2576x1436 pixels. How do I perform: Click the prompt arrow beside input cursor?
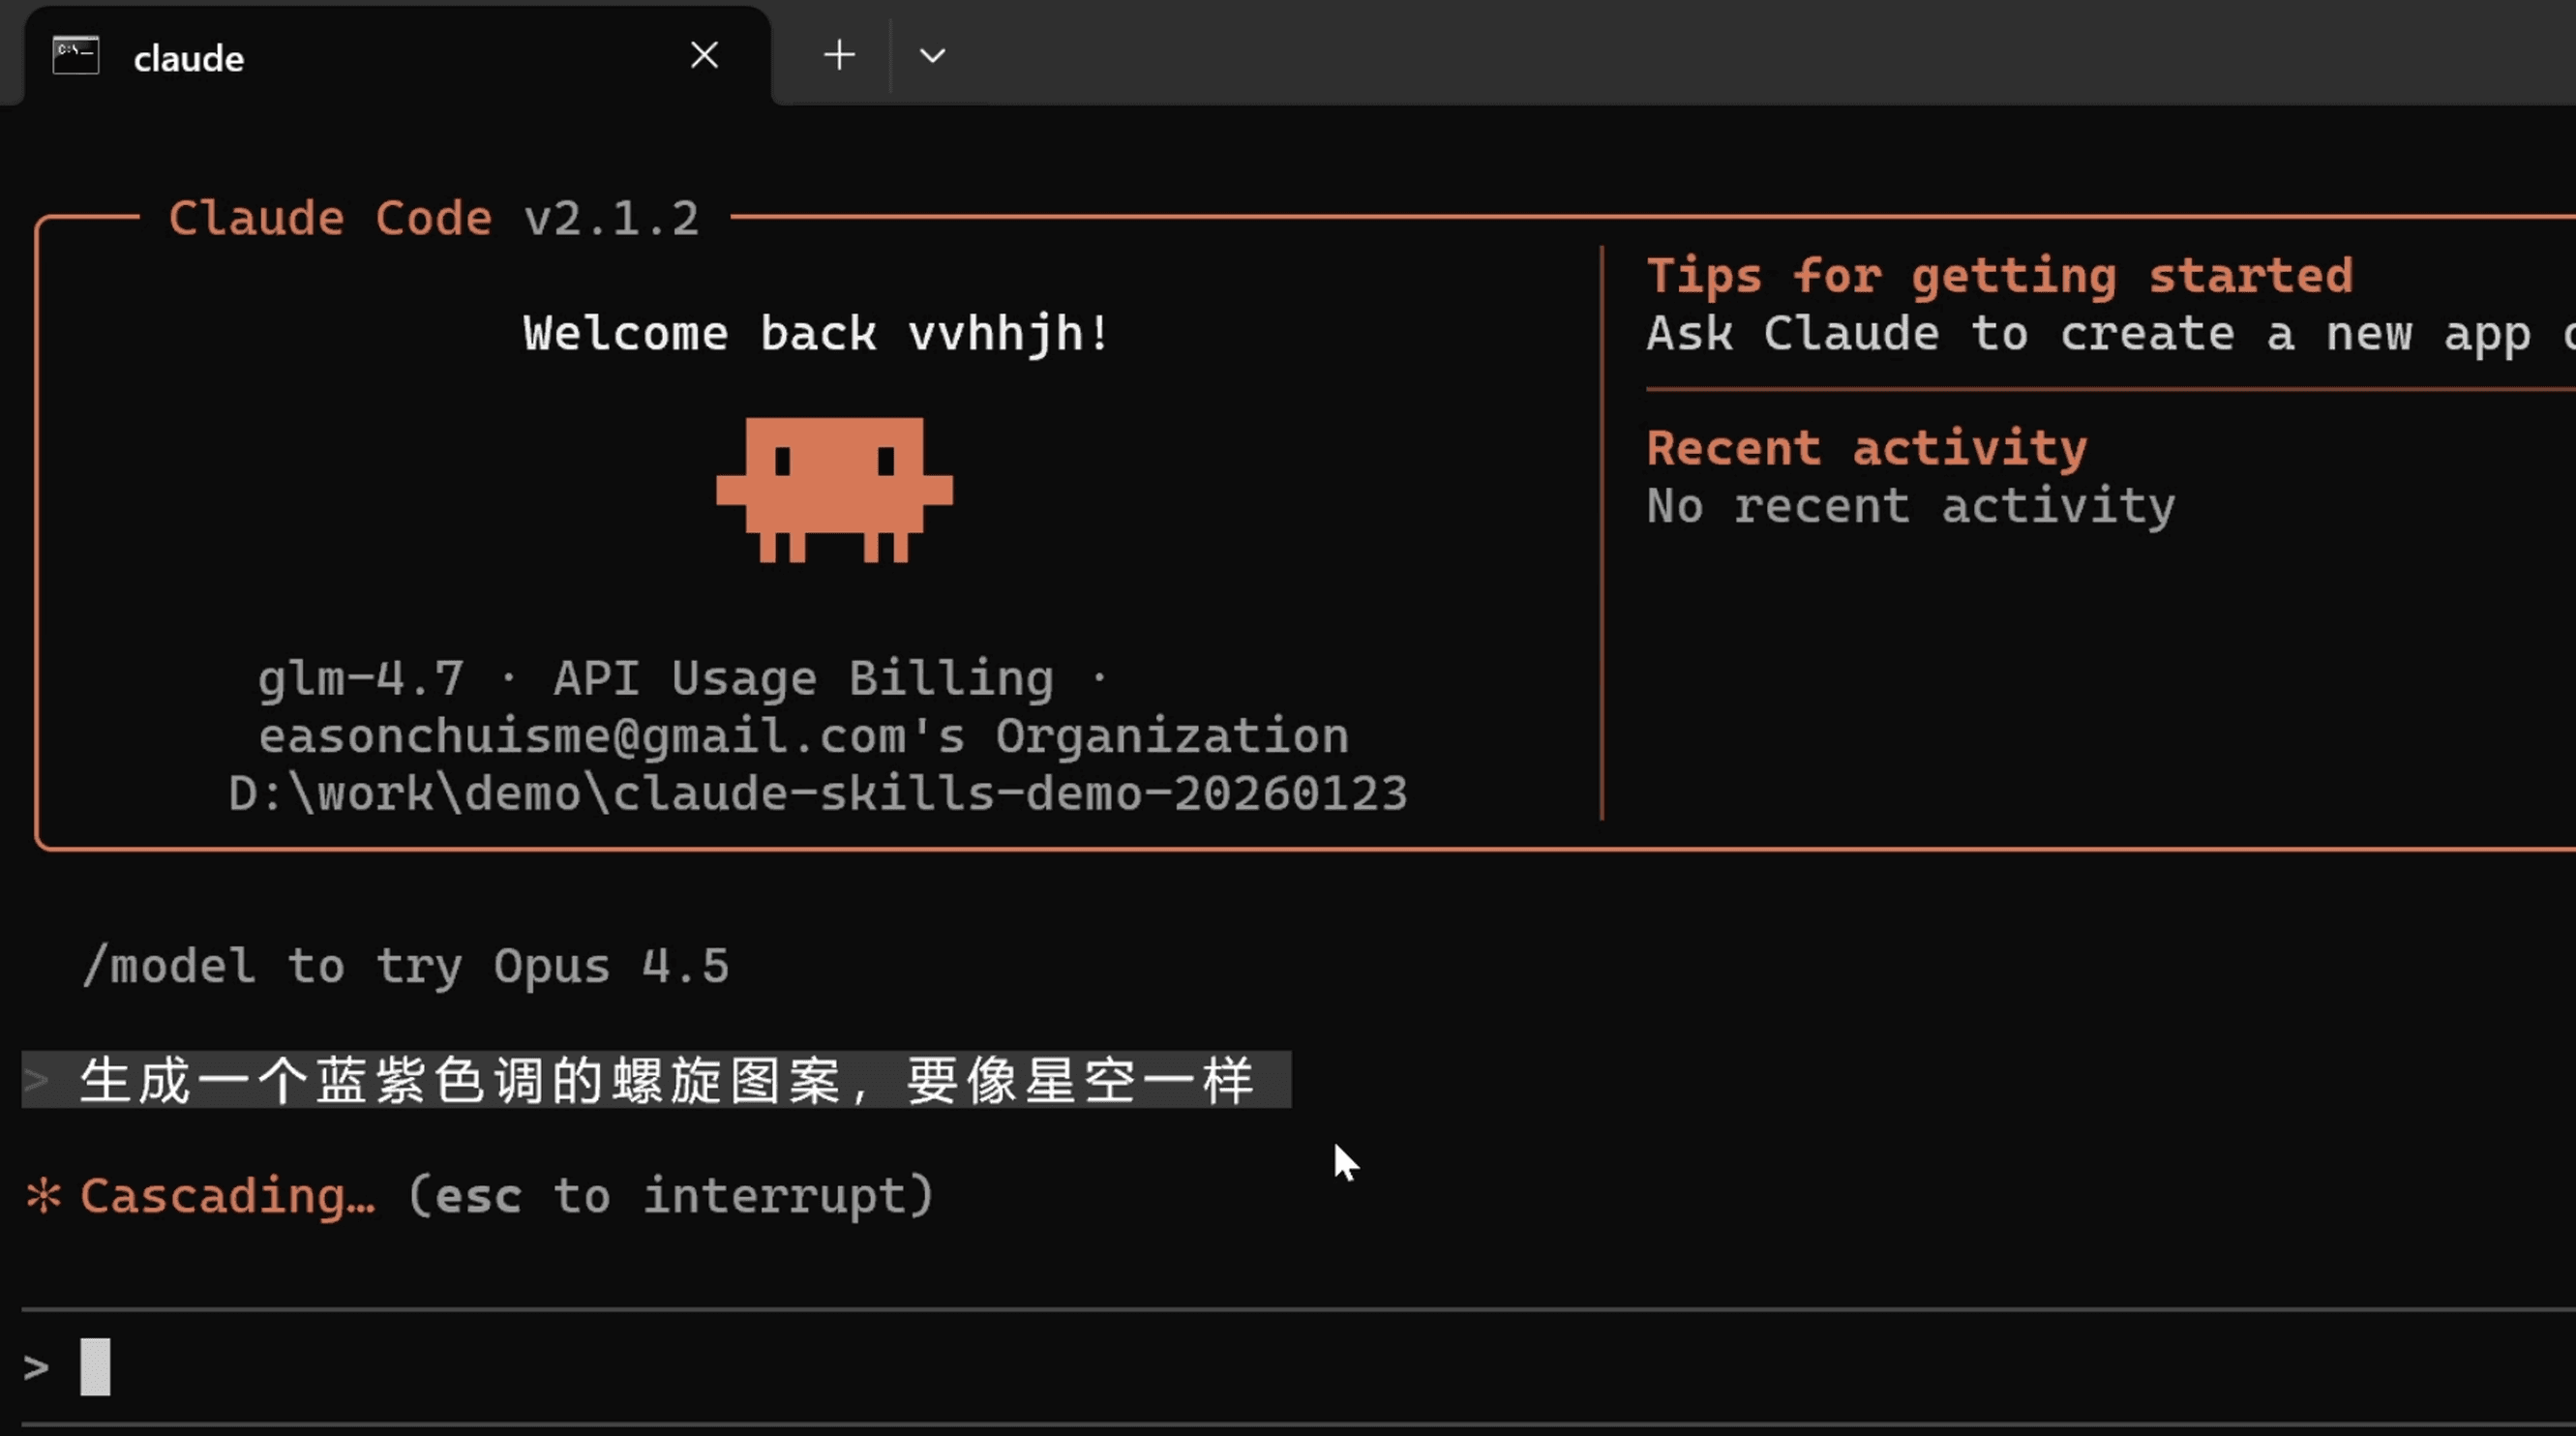pyautogui.click(x=36, y=1367)
